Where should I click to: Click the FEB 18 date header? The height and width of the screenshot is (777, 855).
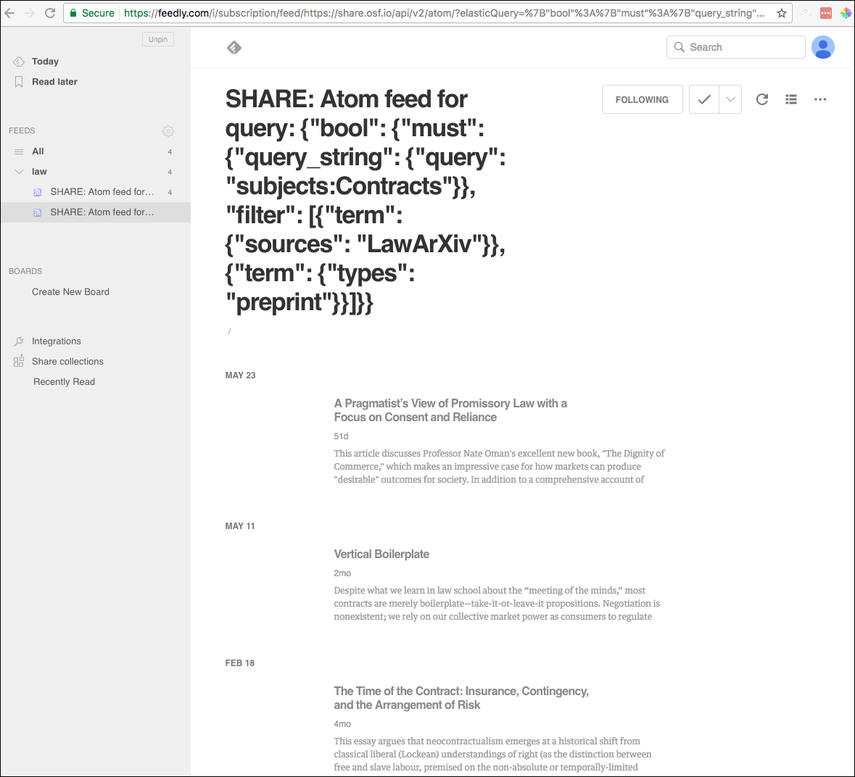tap(240, 663)
